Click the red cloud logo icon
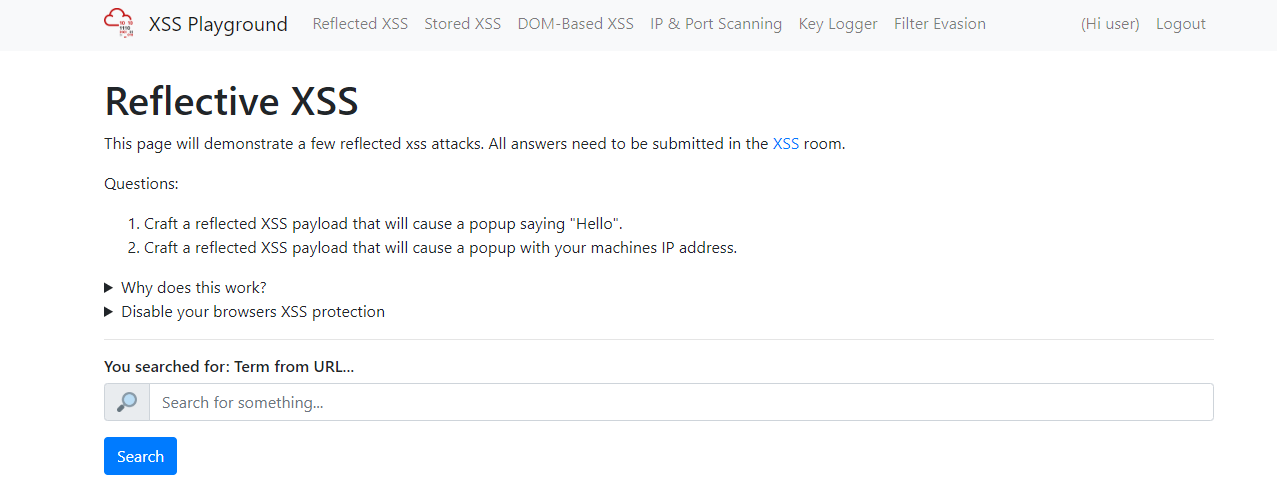 (119, 23)
